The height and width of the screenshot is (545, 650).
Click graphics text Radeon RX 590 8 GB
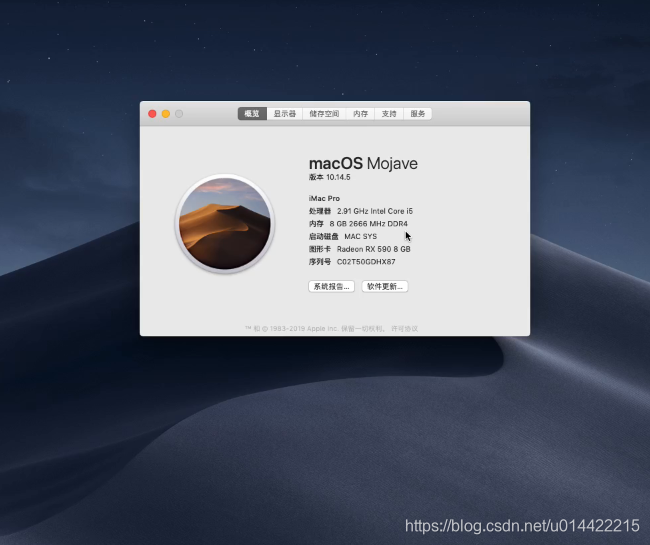point(374,249)
